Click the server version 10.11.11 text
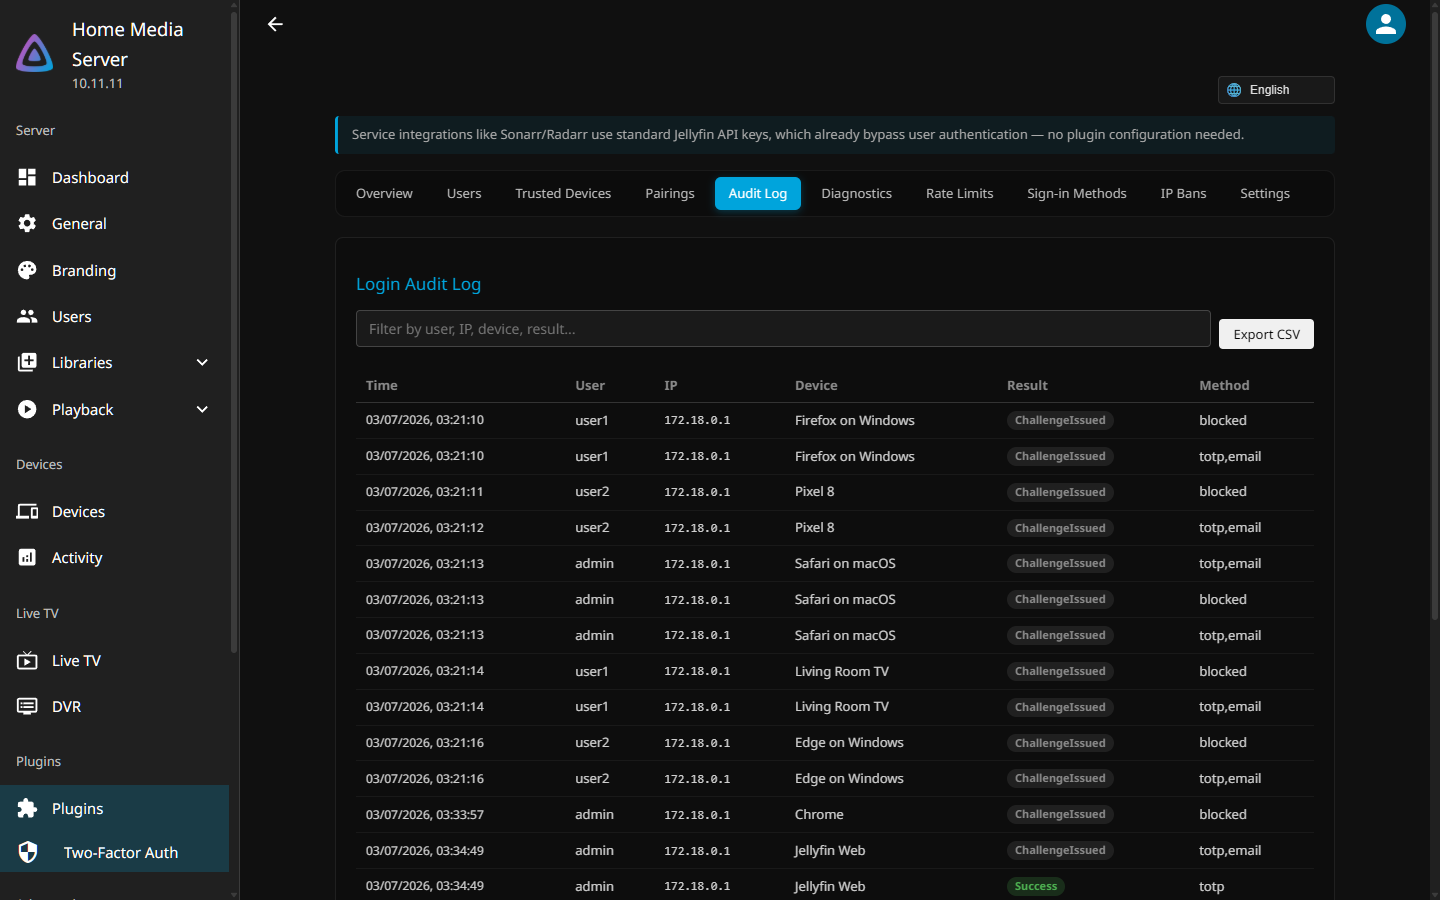 point(97,83)
